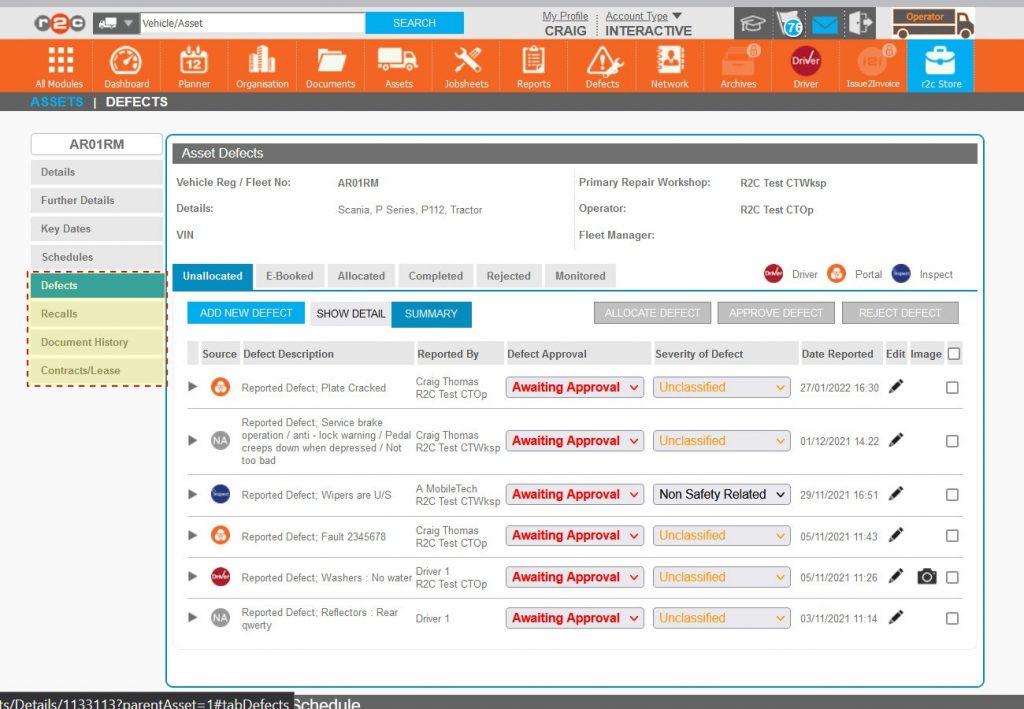Click the ADD NEW DEFECT button

tap(246, 313)
